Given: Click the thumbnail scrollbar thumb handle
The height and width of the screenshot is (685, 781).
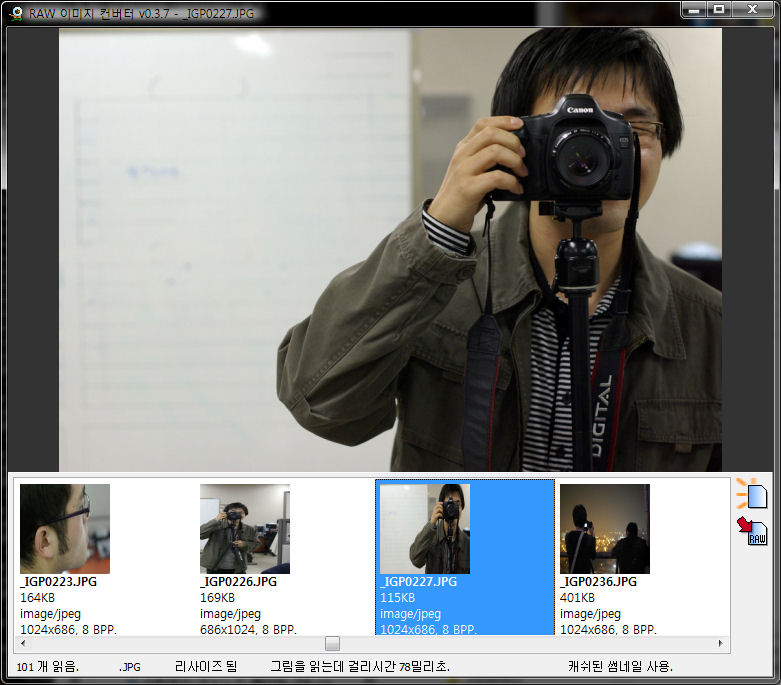Looking at the screenshot, I should click(x=332, y=643).
